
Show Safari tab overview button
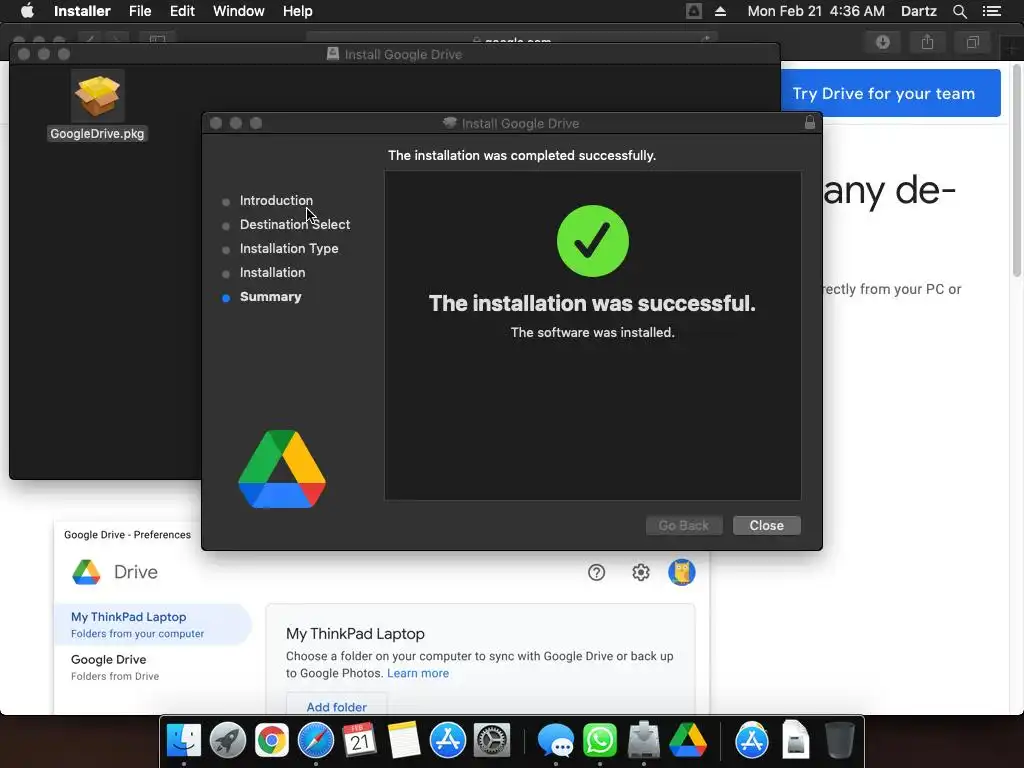click(x=972, y=42)
